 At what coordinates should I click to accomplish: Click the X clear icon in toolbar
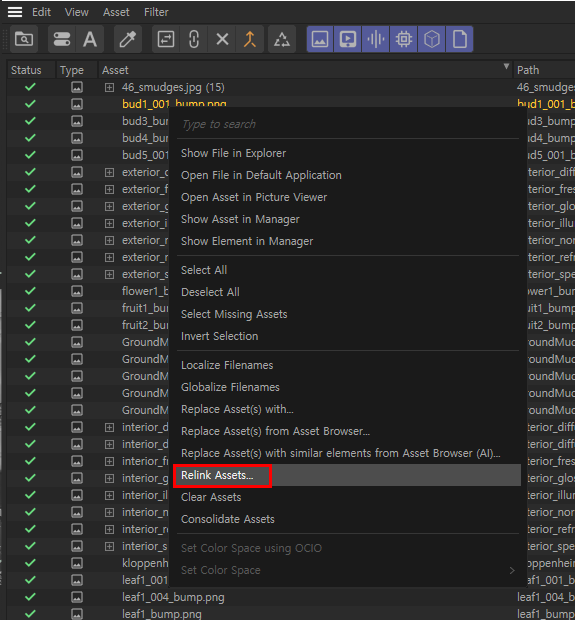[222, 39]
